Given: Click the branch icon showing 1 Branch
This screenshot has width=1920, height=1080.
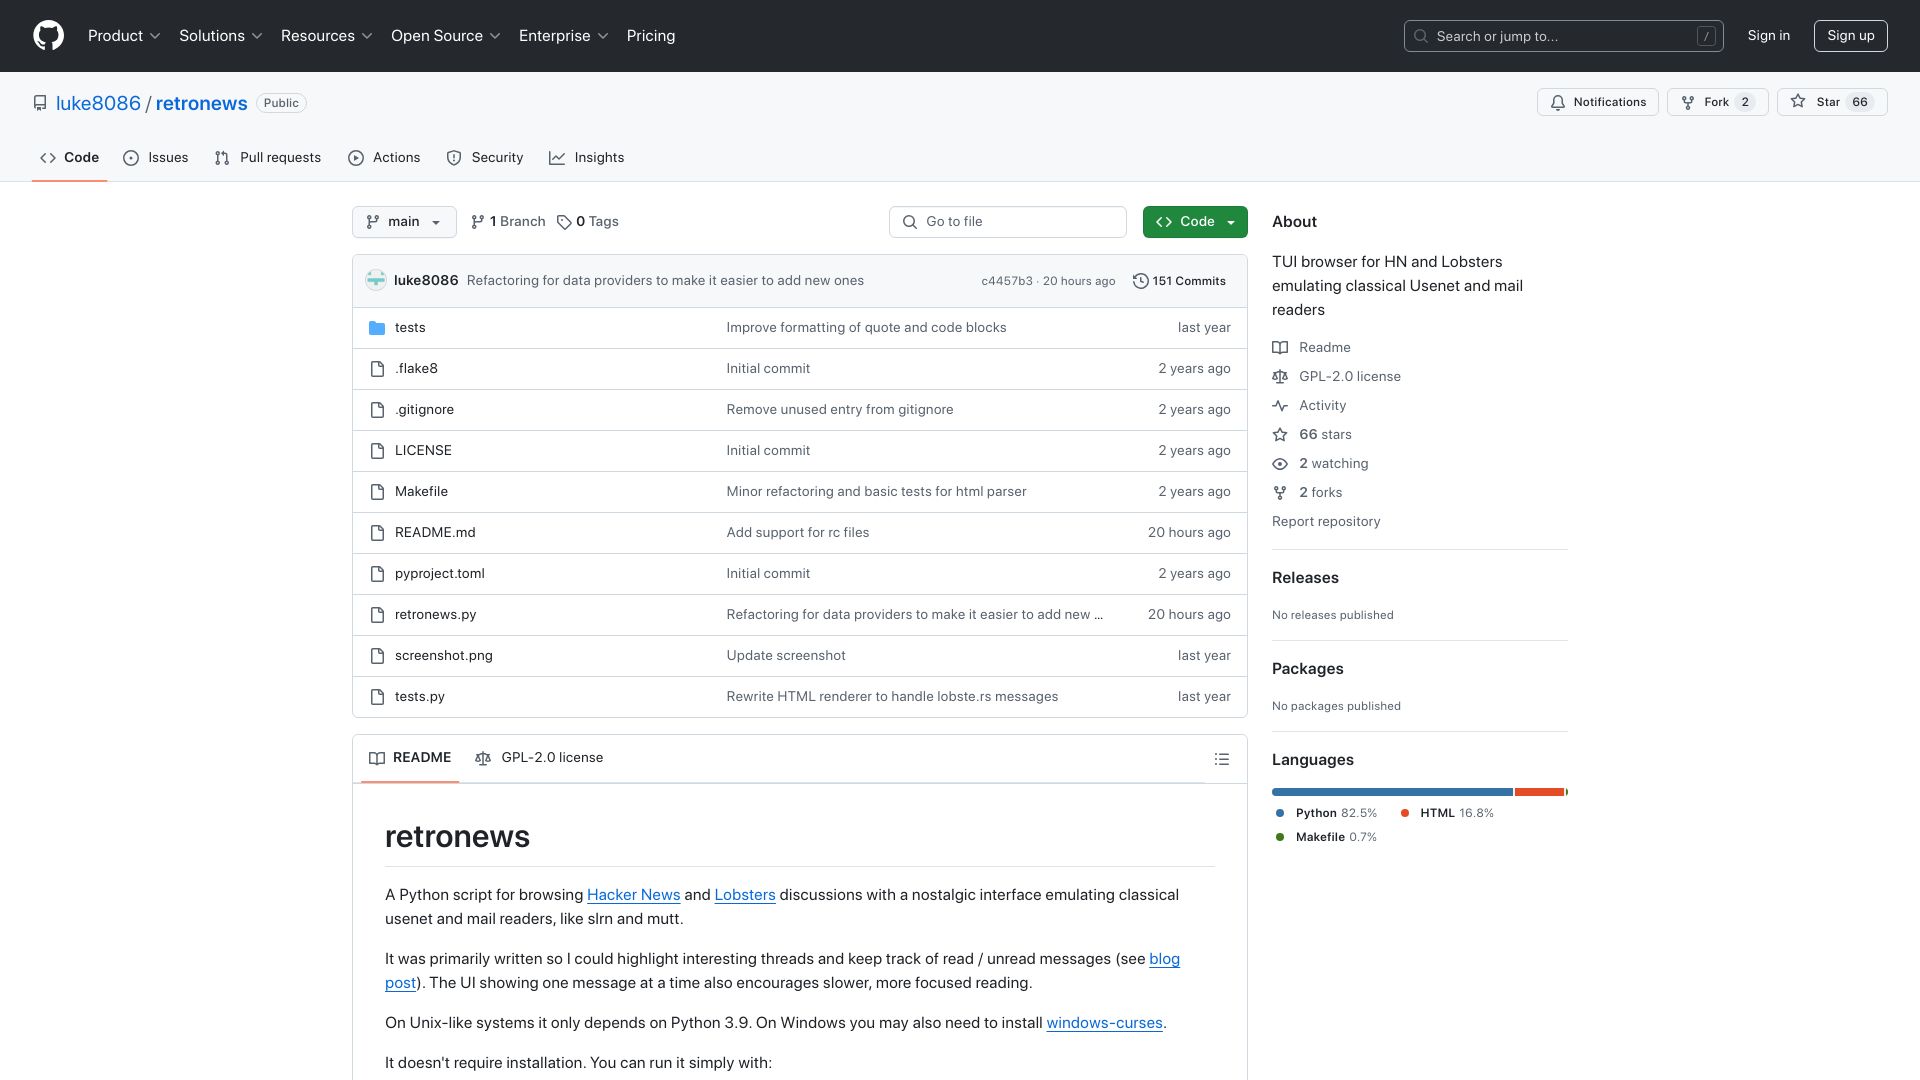Looking at the screenshot, I should [478, 222].
